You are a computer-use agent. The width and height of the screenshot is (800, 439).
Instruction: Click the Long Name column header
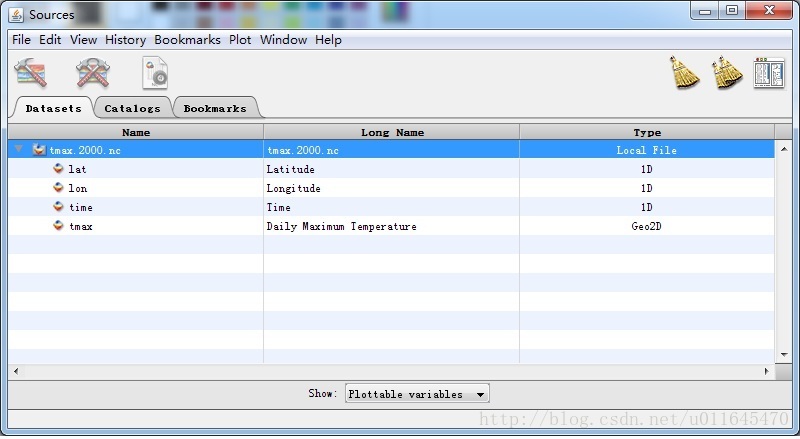pos(392,132)
